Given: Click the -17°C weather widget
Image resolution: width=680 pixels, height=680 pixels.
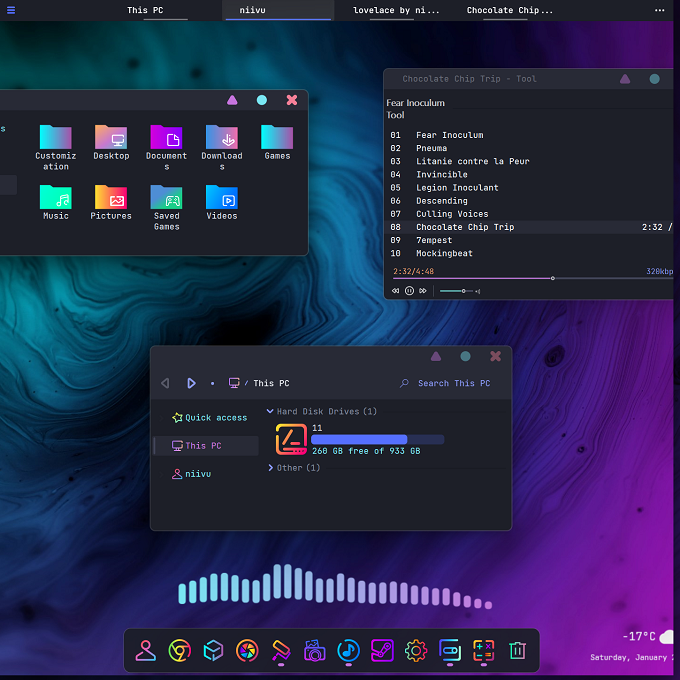Looking at the screenshot, I should [x=647, y=637].
